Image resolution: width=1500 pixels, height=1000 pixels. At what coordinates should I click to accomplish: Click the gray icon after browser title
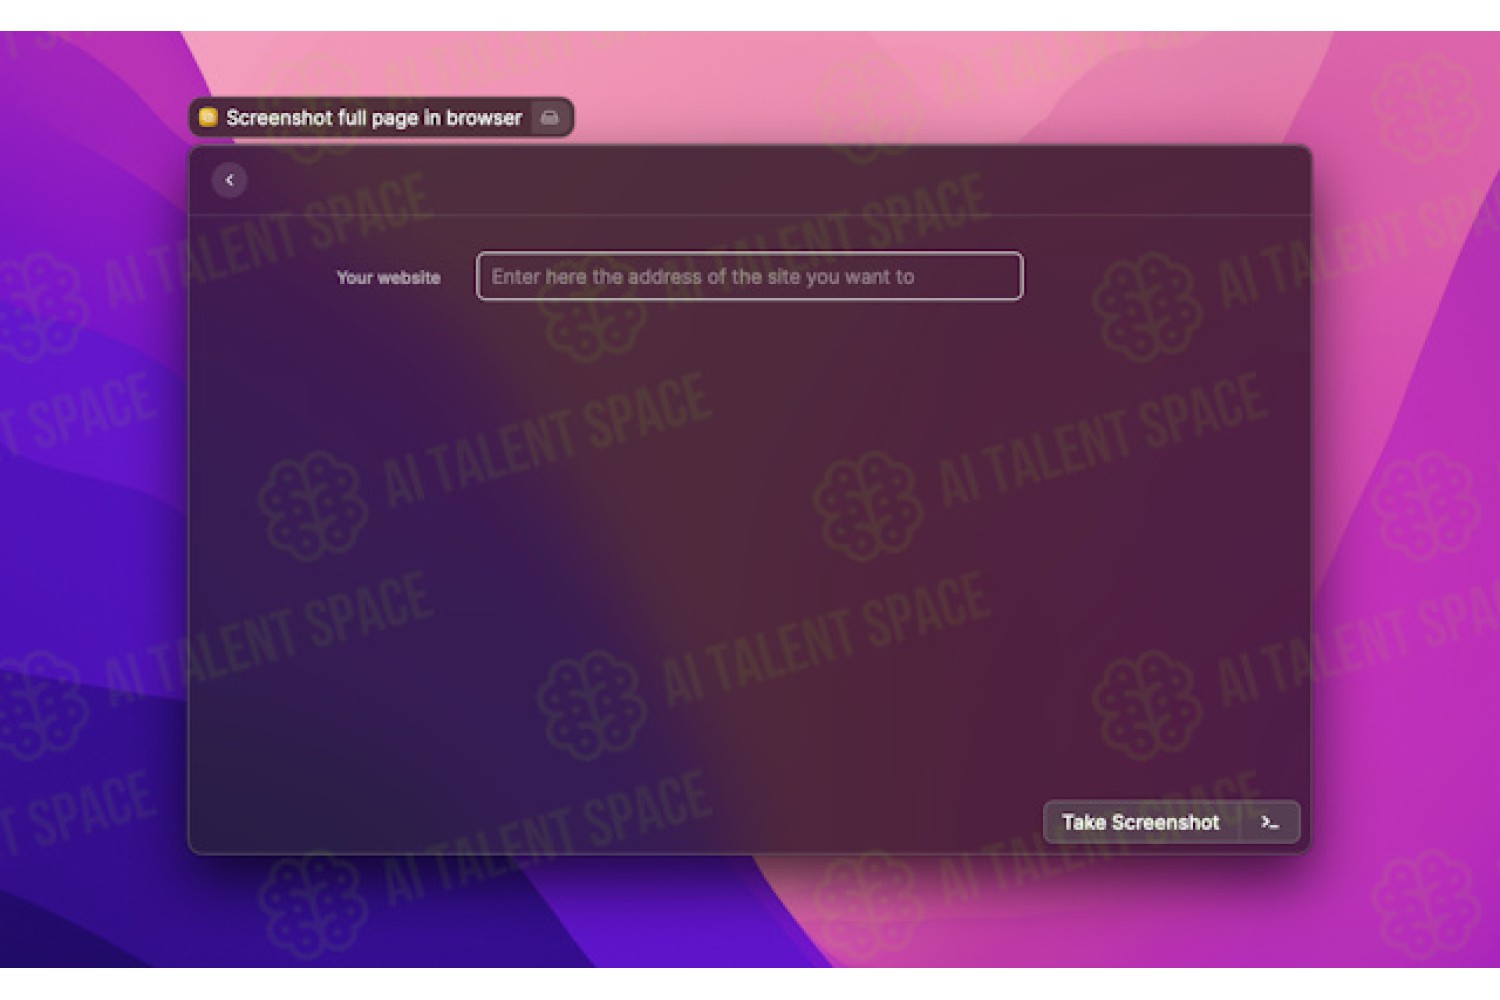click(549, 117)
